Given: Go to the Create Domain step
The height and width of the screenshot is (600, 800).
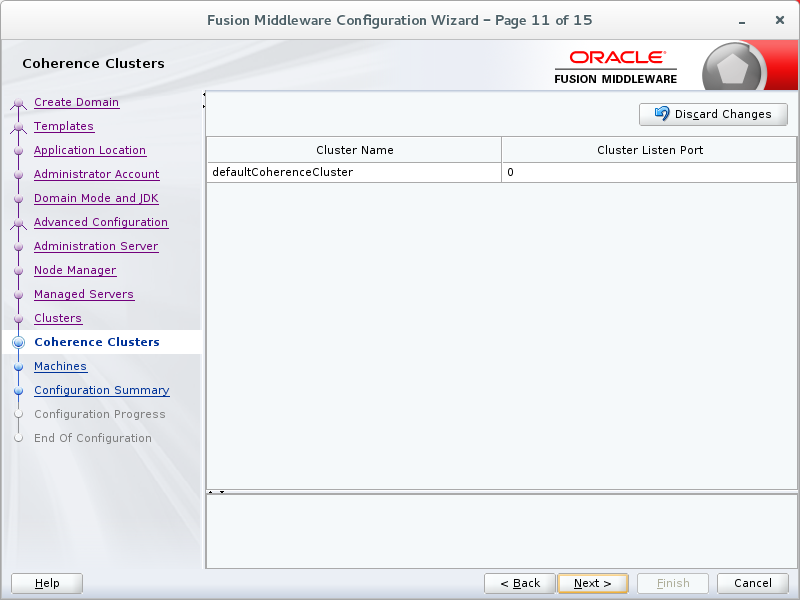Looking at the screenshot, I should (77, 102).
